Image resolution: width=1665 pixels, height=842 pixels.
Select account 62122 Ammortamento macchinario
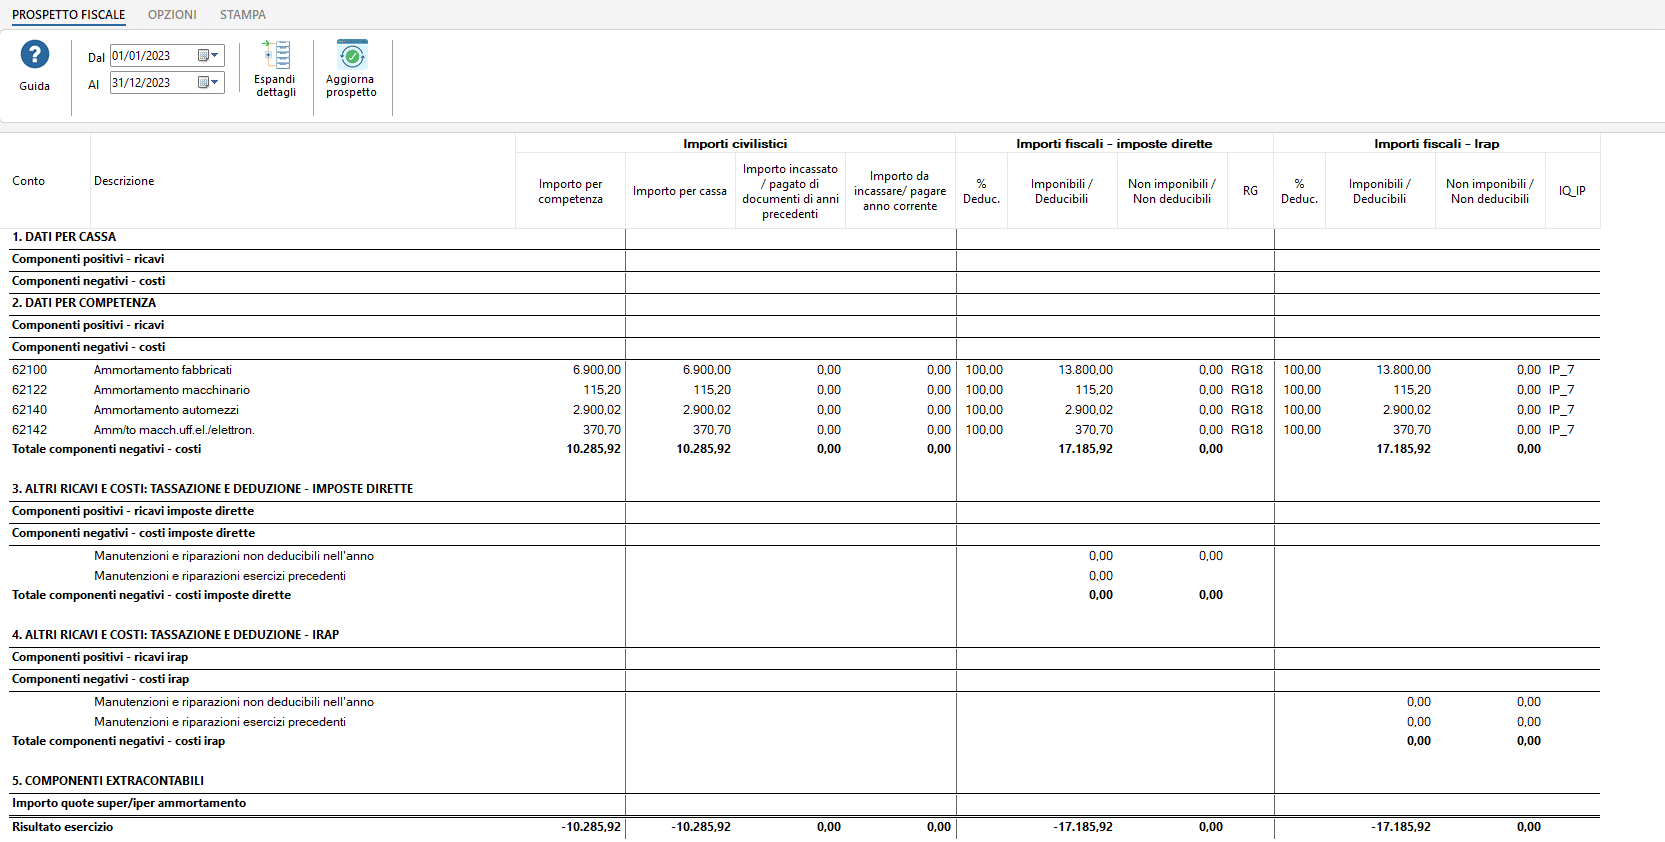(171, 390)
